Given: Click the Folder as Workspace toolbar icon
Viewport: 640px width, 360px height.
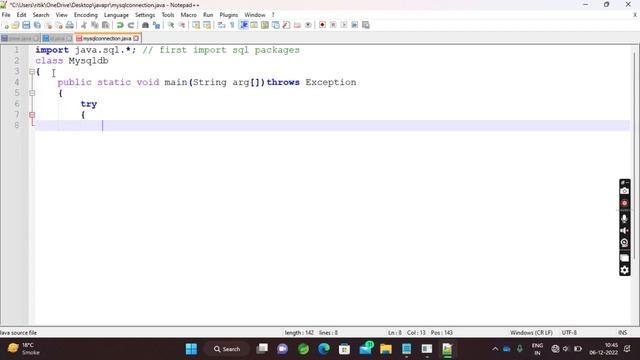Looking at the screenshot, I should coord(298,25).
